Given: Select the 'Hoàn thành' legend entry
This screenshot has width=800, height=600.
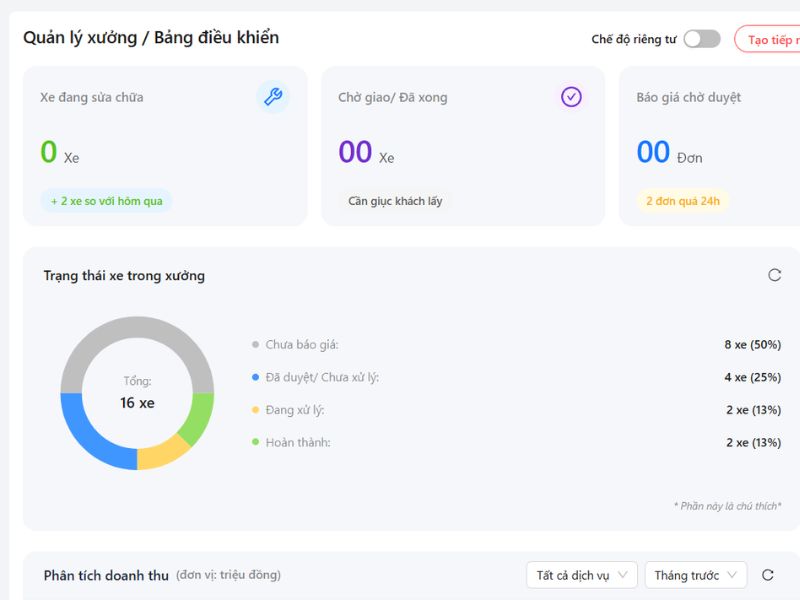Looking at the screenshot, I should click(291, 442).
